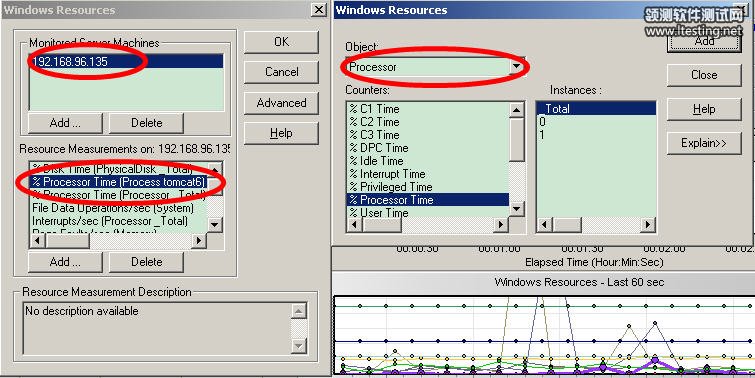Select the _Total instance
The image size is (755, 378).
[x=596, y=109]
